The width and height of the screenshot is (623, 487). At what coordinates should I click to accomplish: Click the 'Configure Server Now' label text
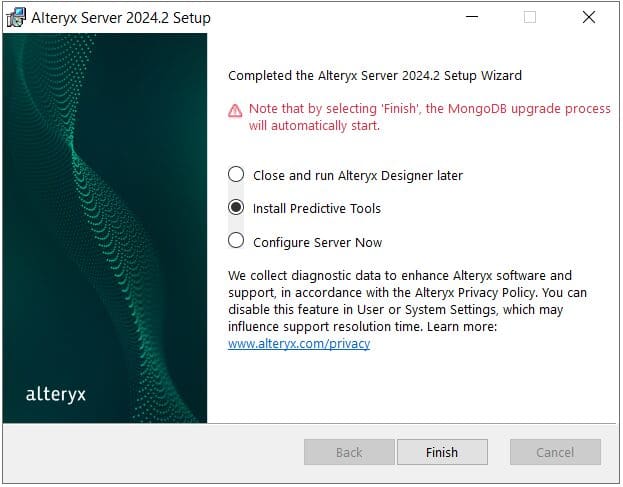pos(317,242)
